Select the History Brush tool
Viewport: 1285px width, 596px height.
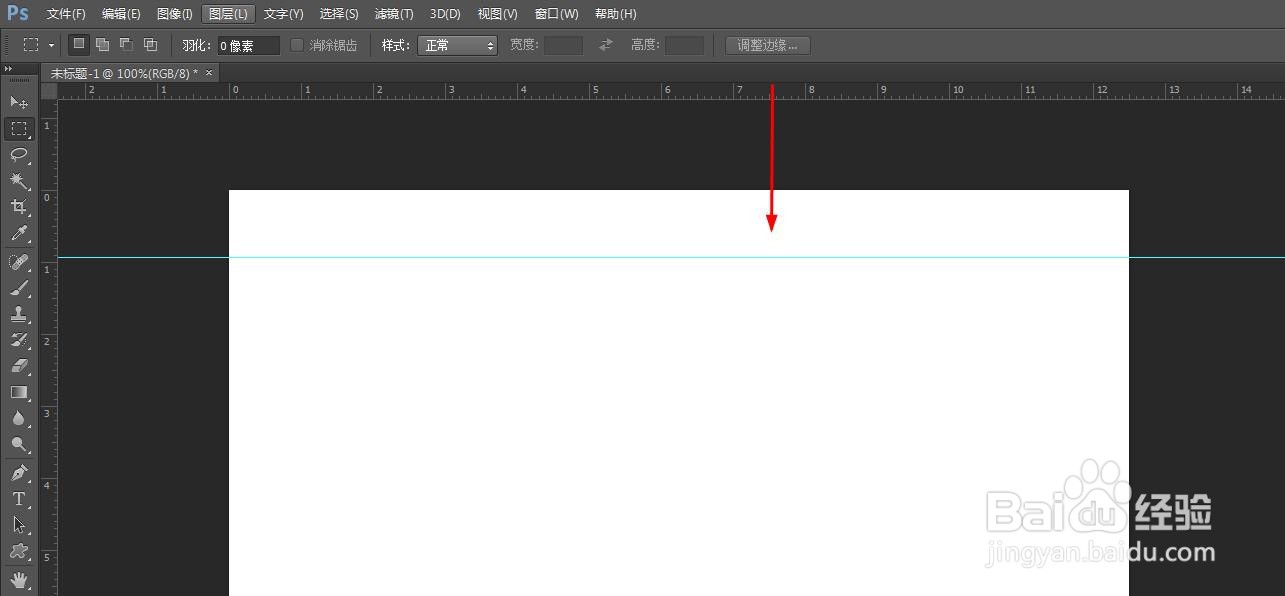pos(19,340)
